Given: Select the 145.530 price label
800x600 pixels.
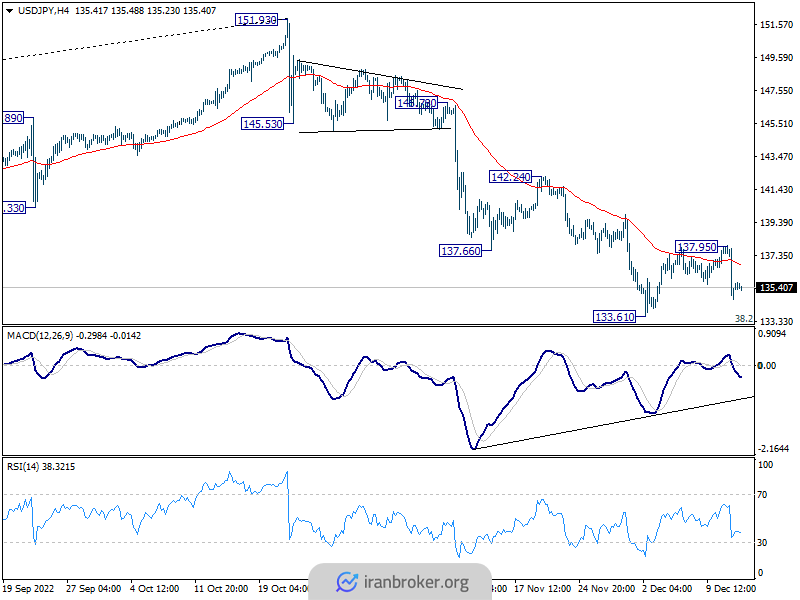Looking at the screenshot, I should point(263,124).
